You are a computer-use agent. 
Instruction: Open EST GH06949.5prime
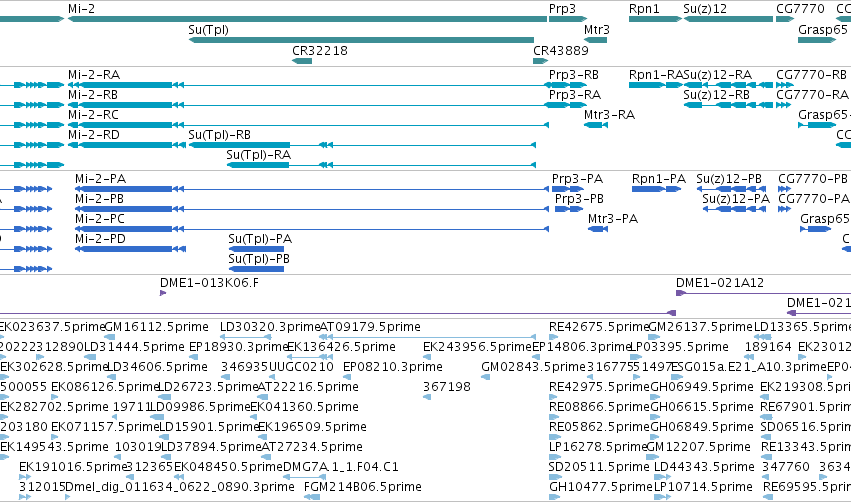pyautogui.click(x=655, y=398)
